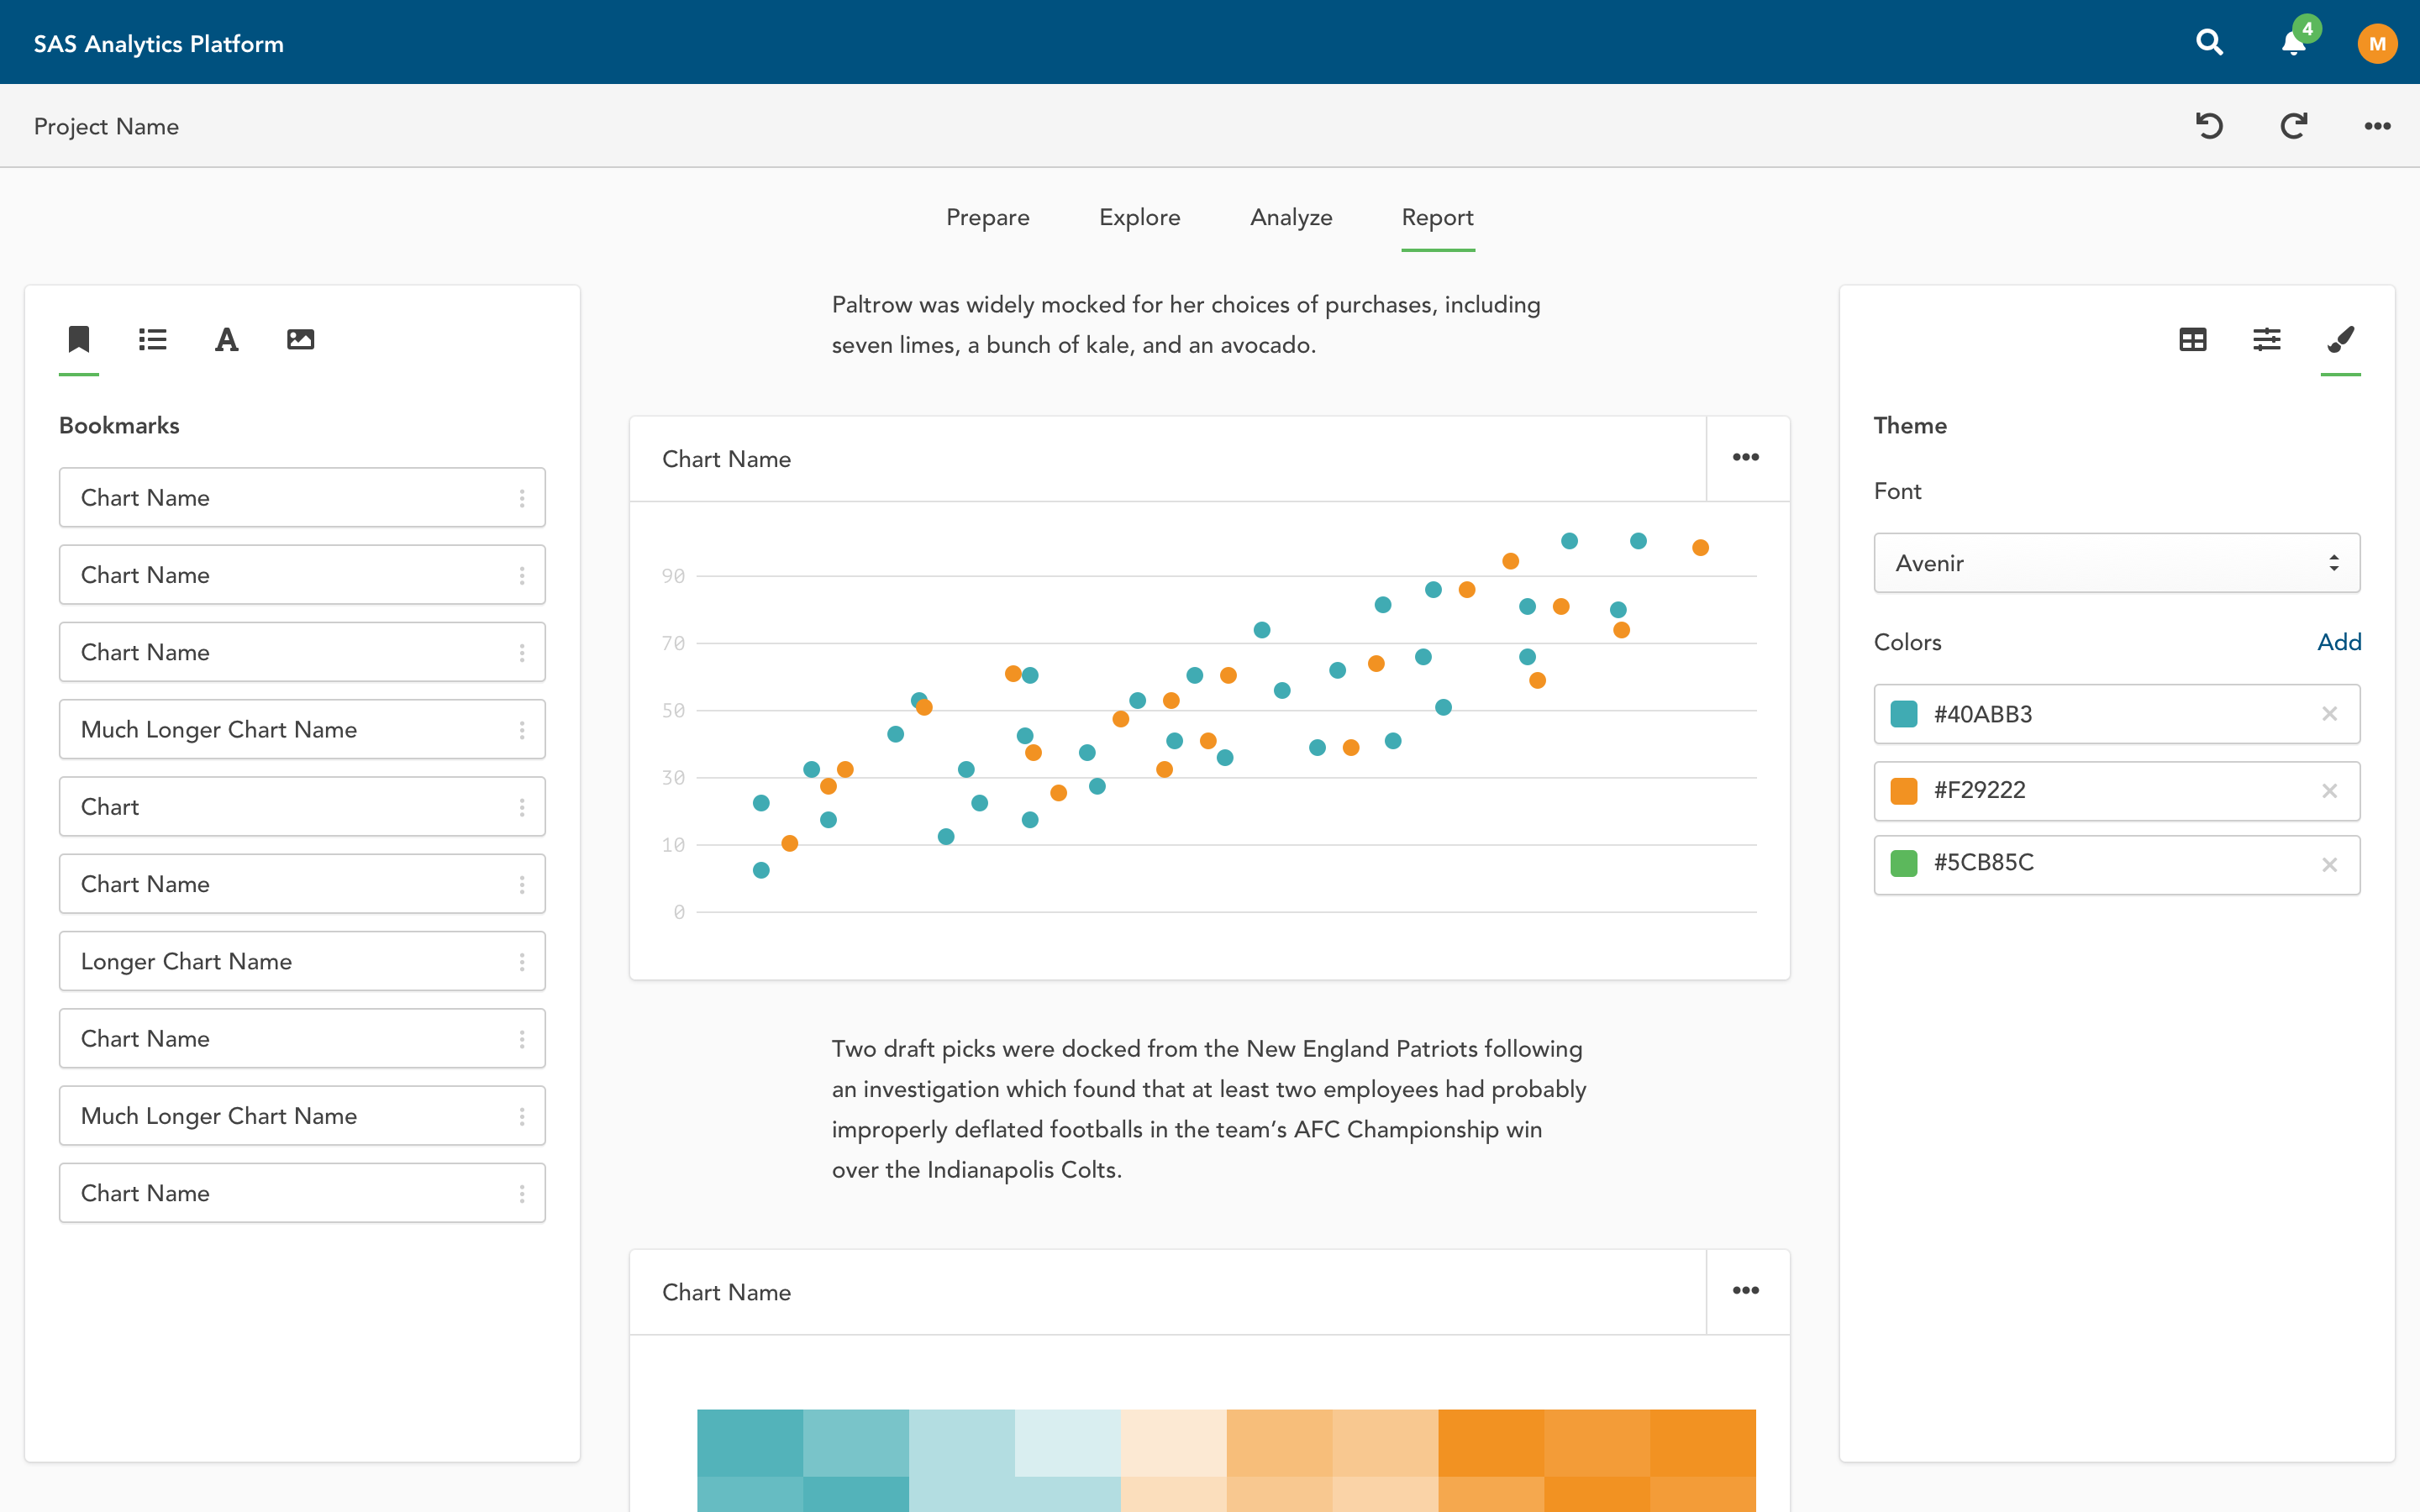Click the teal #40ABB3 color swatch
Screen dimensions: 2420x1512
click(1904, 715)
